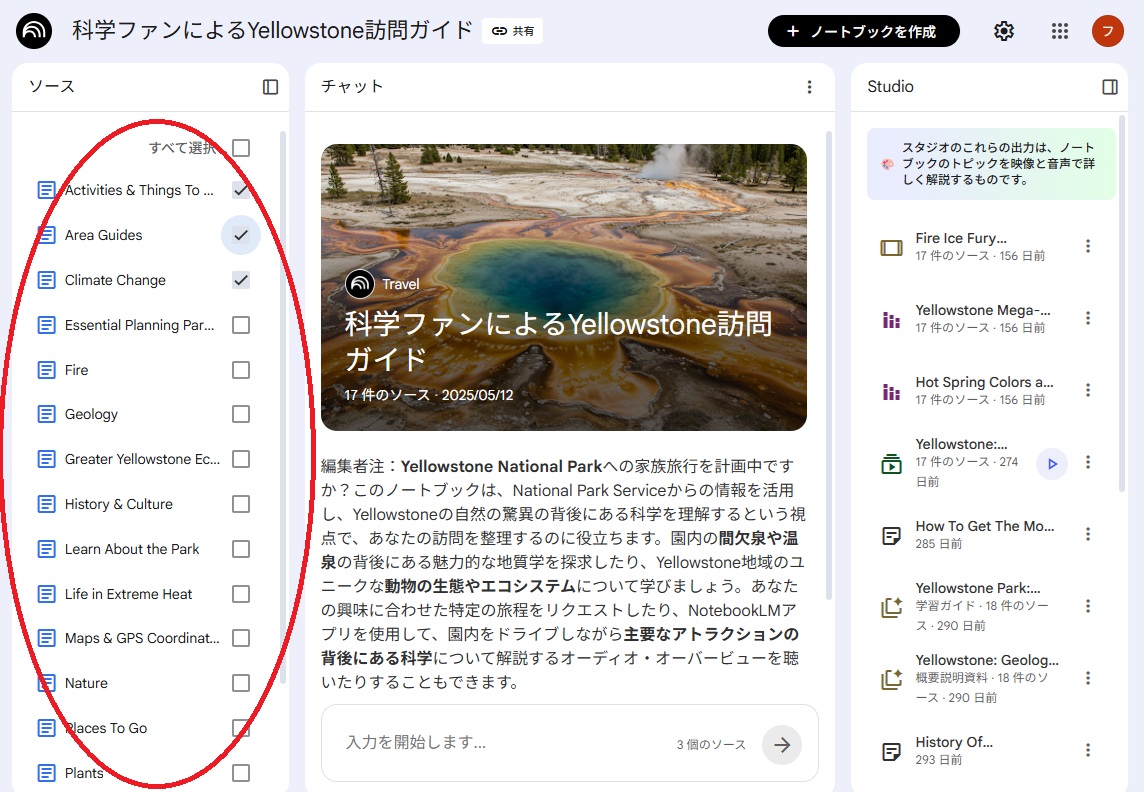1144x792 pixels.
Task: Toggle the すべて選択 checkbox
Action: 241,148
